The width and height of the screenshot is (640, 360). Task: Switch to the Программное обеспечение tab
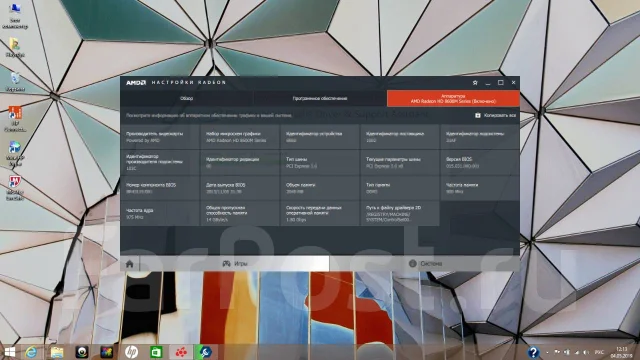[320, 98]
